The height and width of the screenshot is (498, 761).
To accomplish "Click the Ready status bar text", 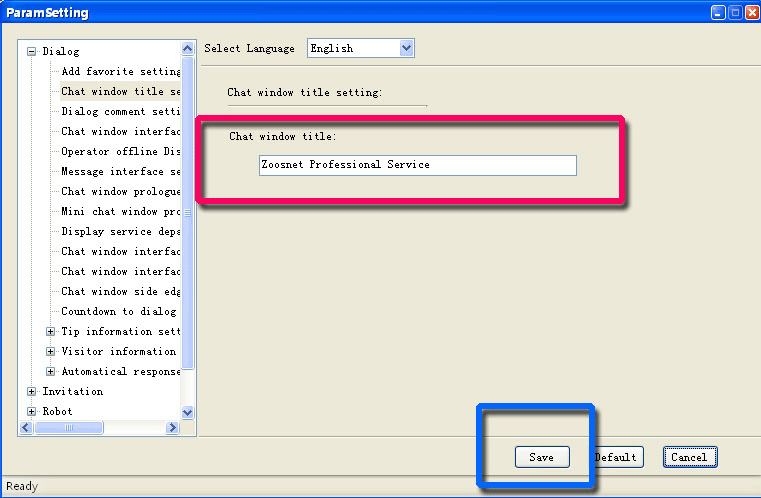I will 22,486.
